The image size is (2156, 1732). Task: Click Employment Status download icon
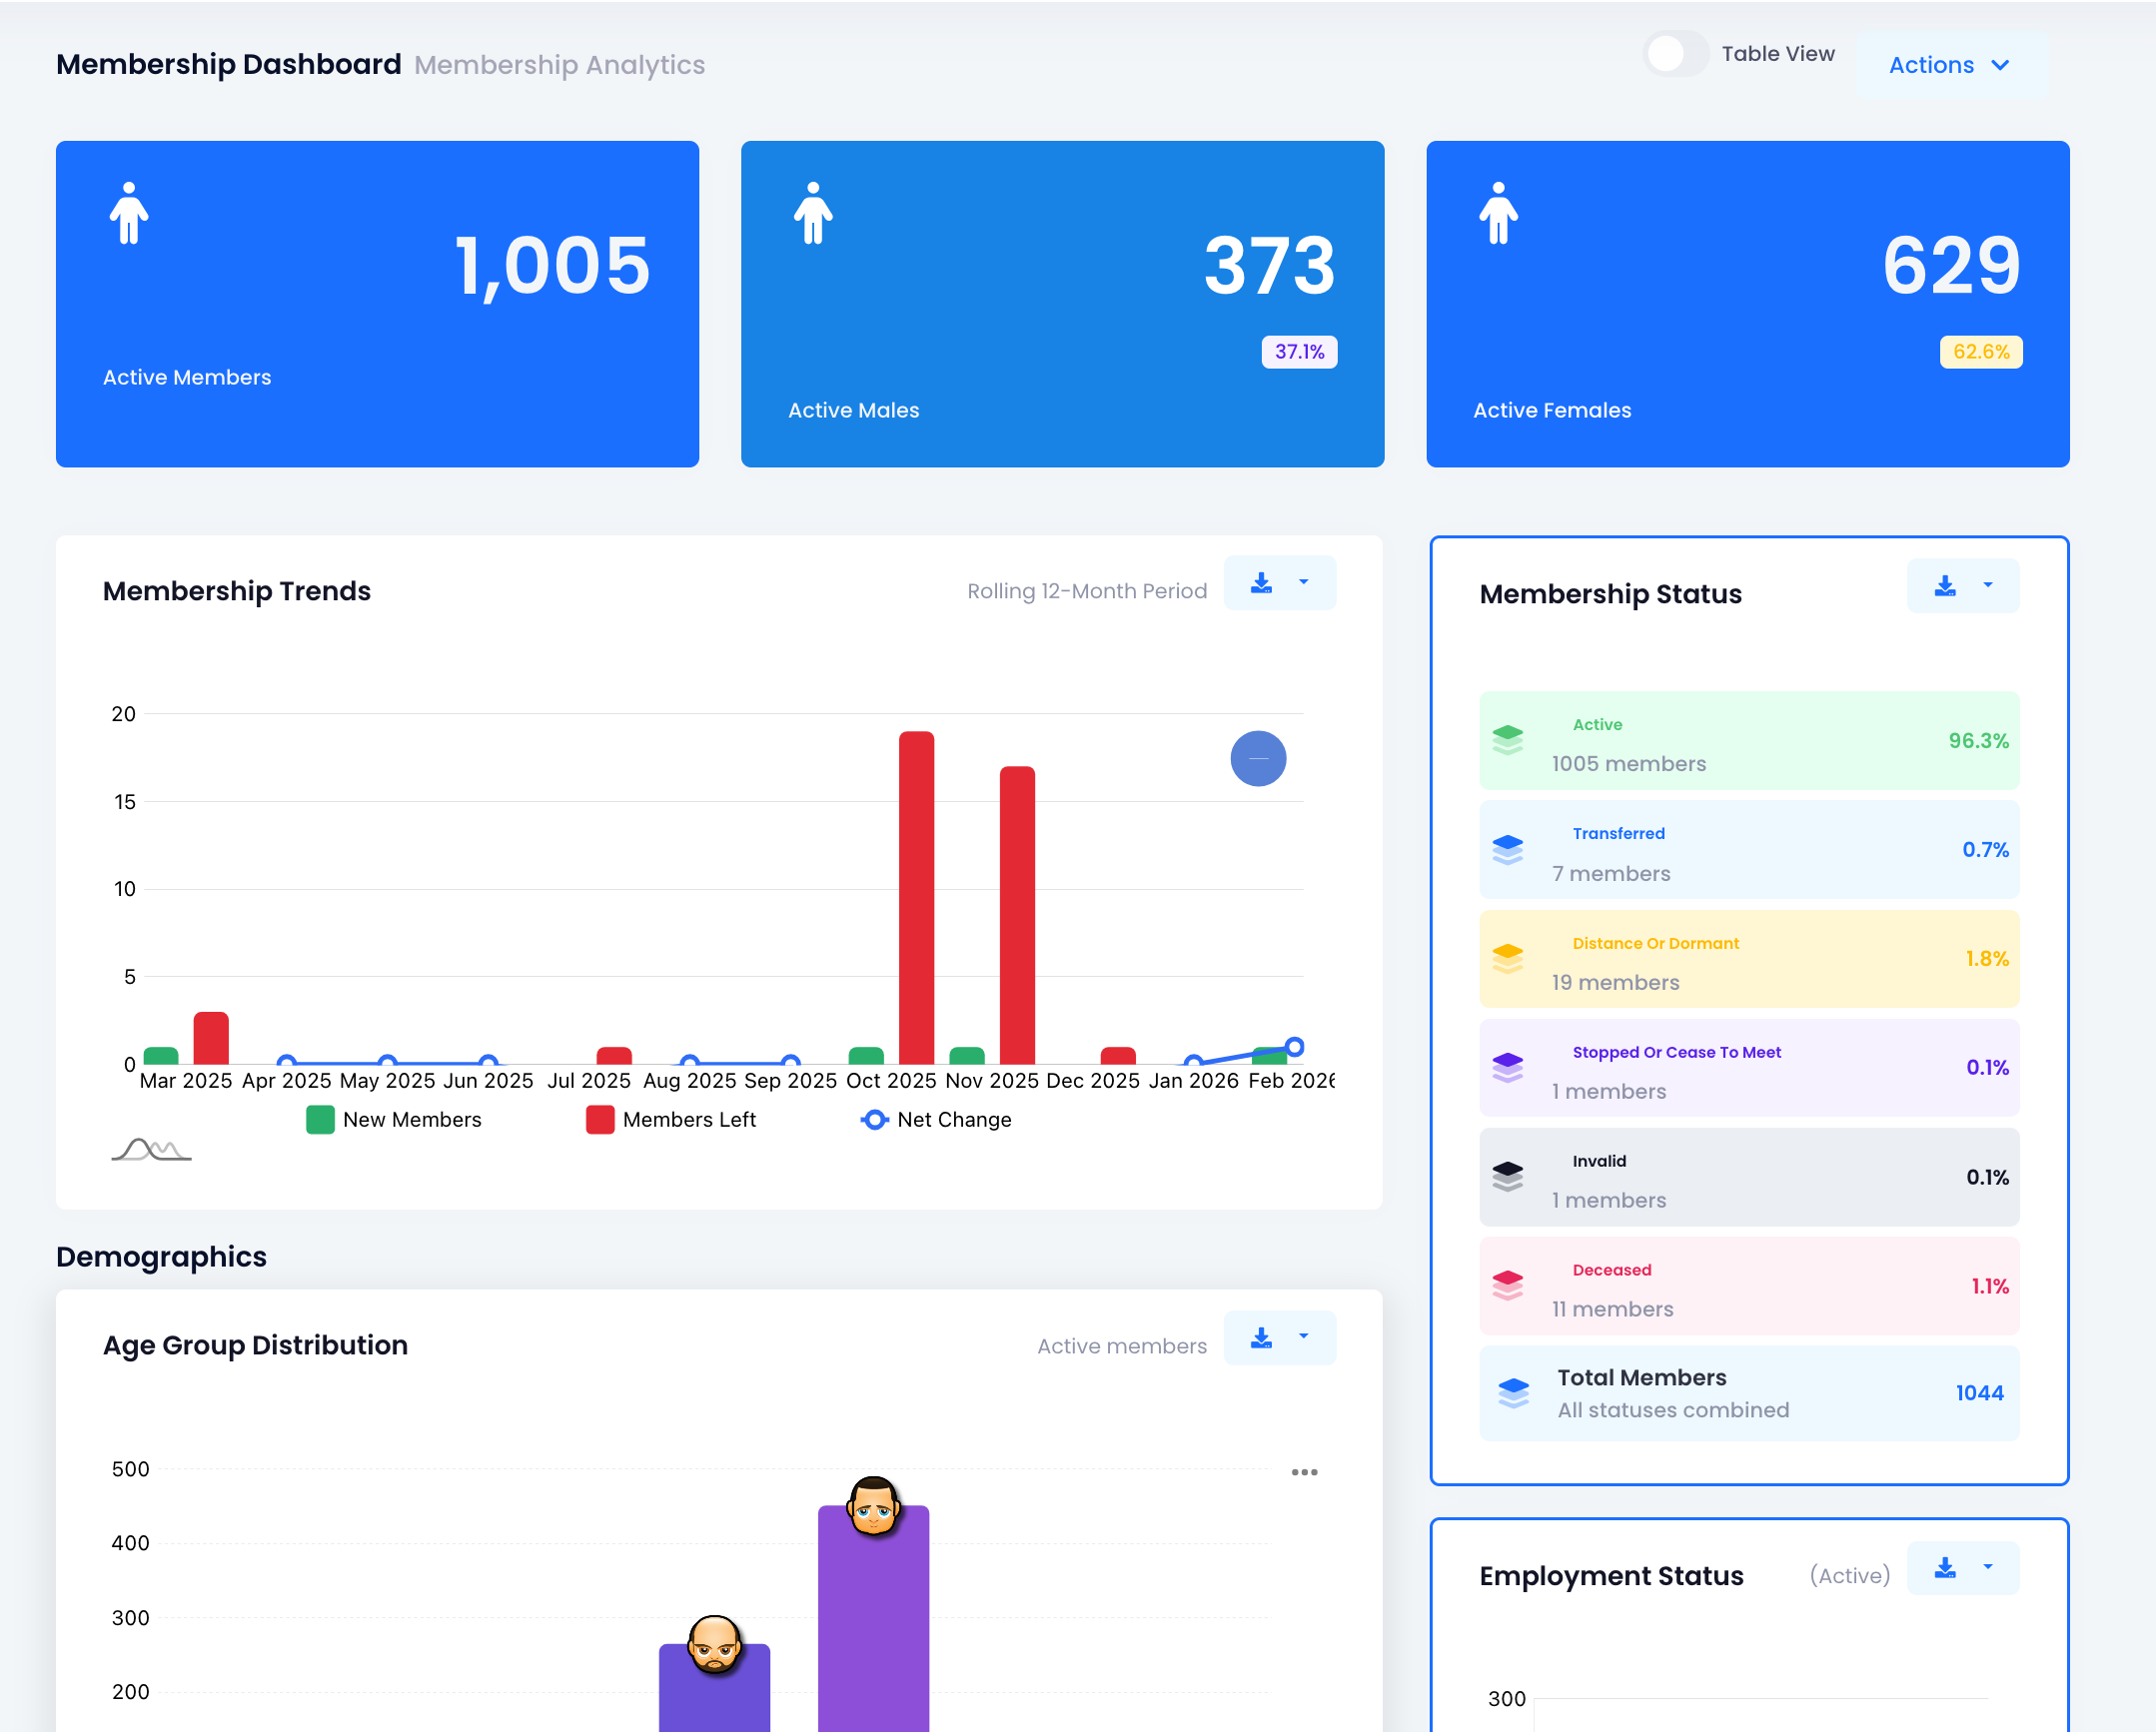click(1944, 1568)
